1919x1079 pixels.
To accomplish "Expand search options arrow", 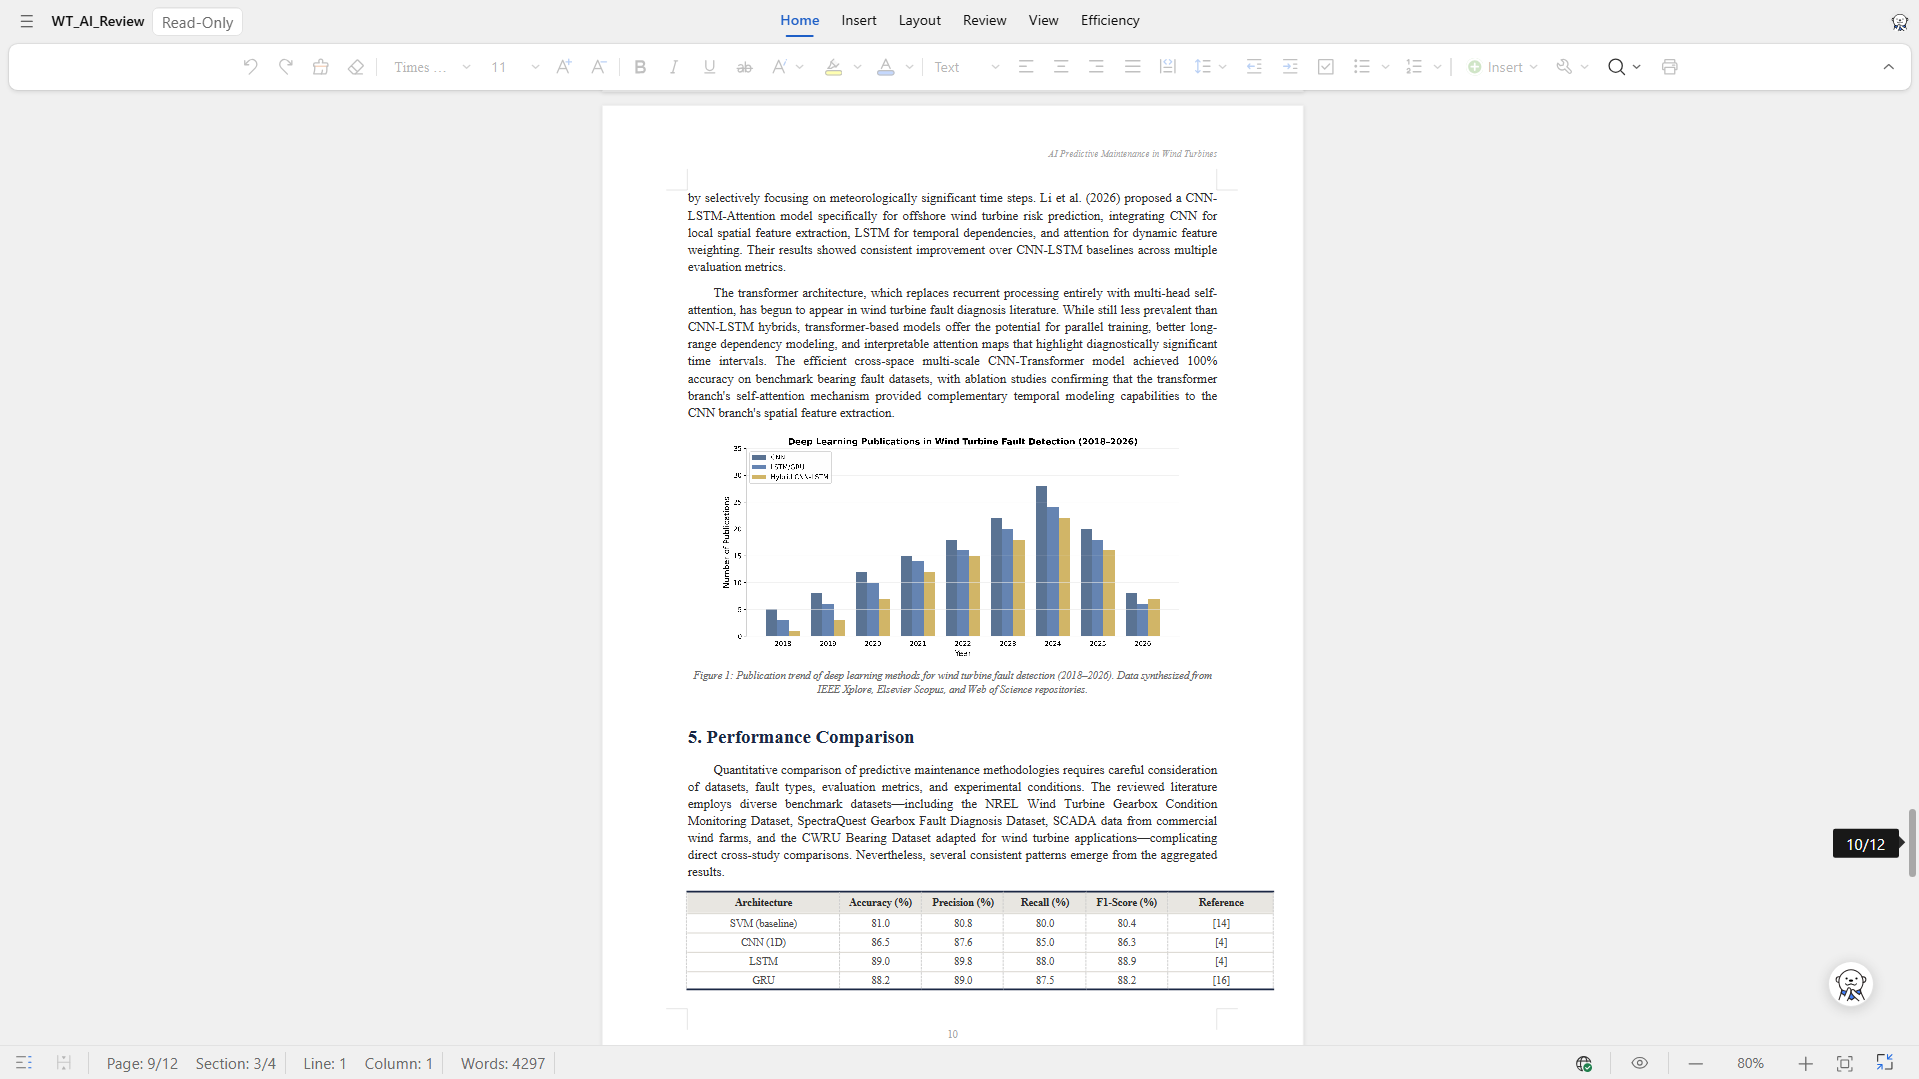I will pos(1636,67).
